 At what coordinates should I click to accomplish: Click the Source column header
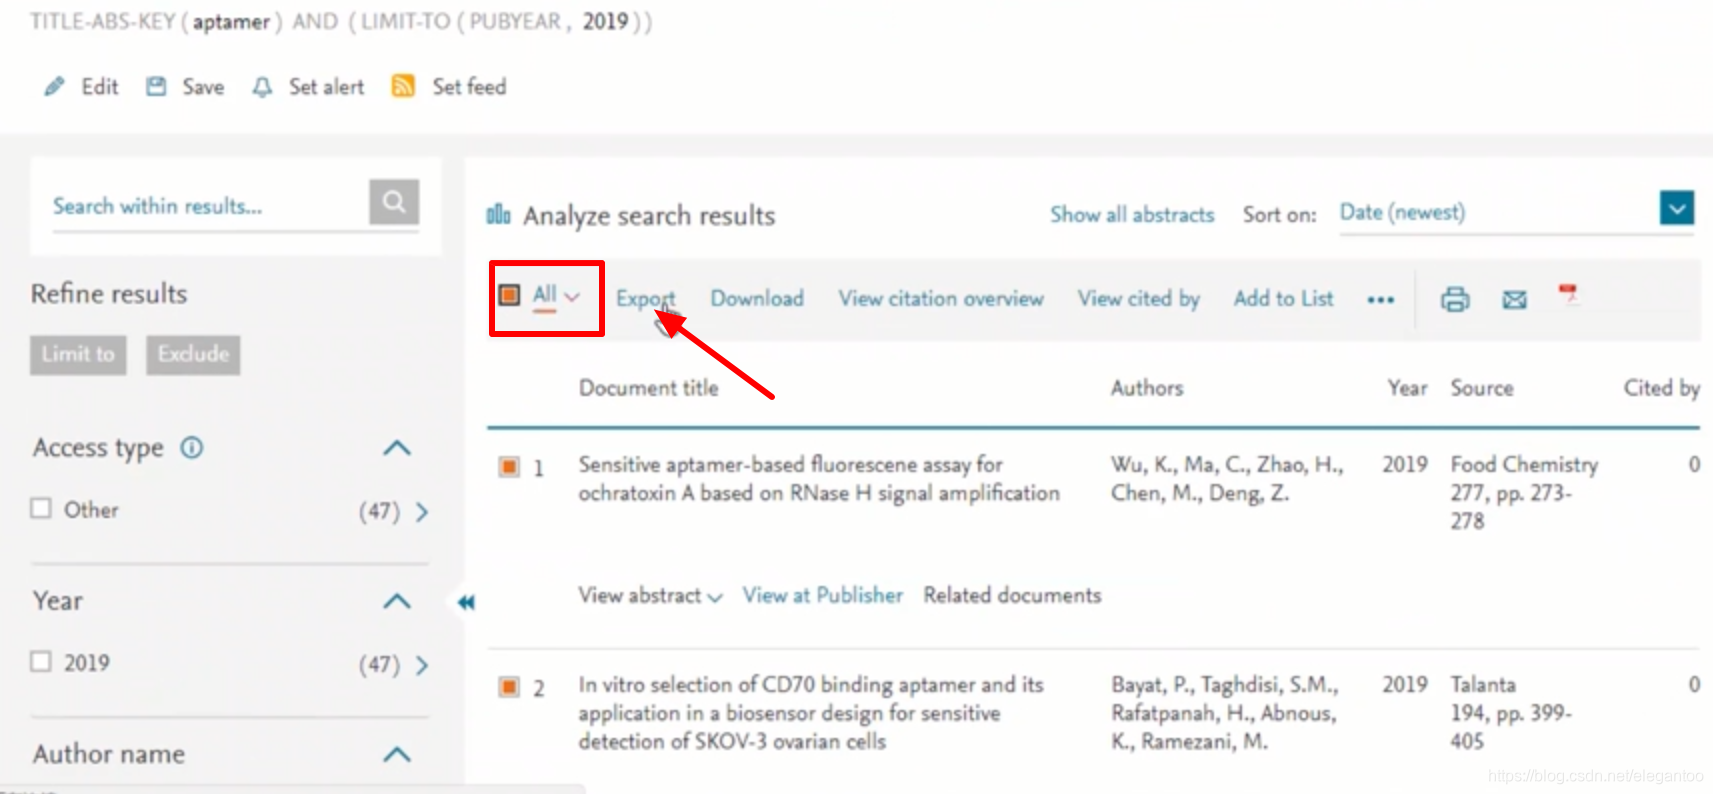[x=1482, y=388]
